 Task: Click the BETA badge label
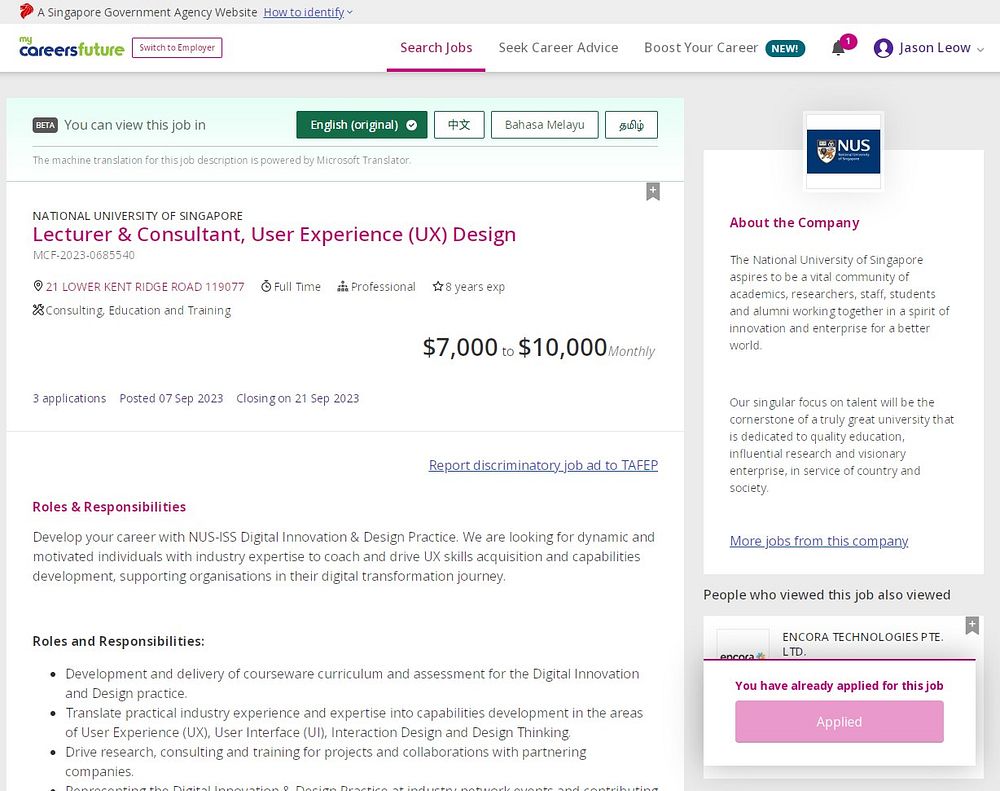point(45,125)
